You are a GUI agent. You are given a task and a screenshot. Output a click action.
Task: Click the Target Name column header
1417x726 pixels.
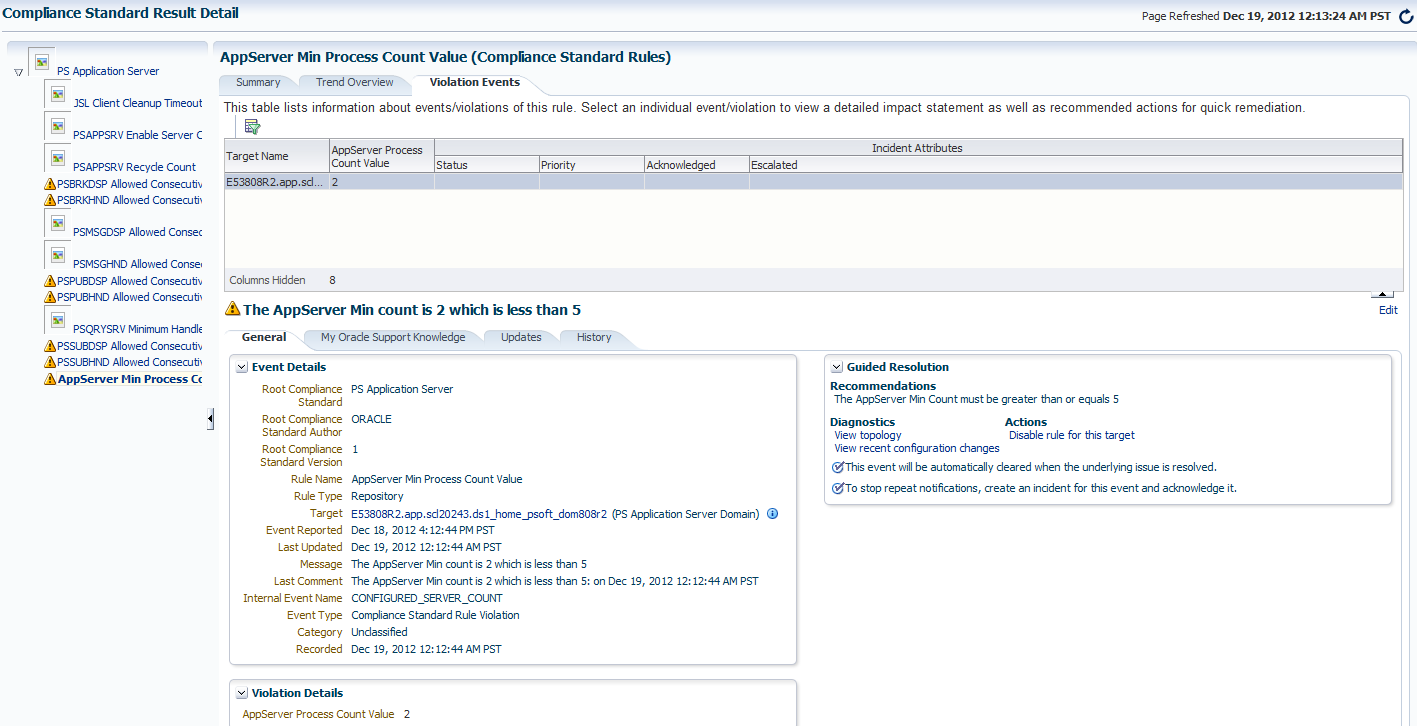[x=277, y=156]
